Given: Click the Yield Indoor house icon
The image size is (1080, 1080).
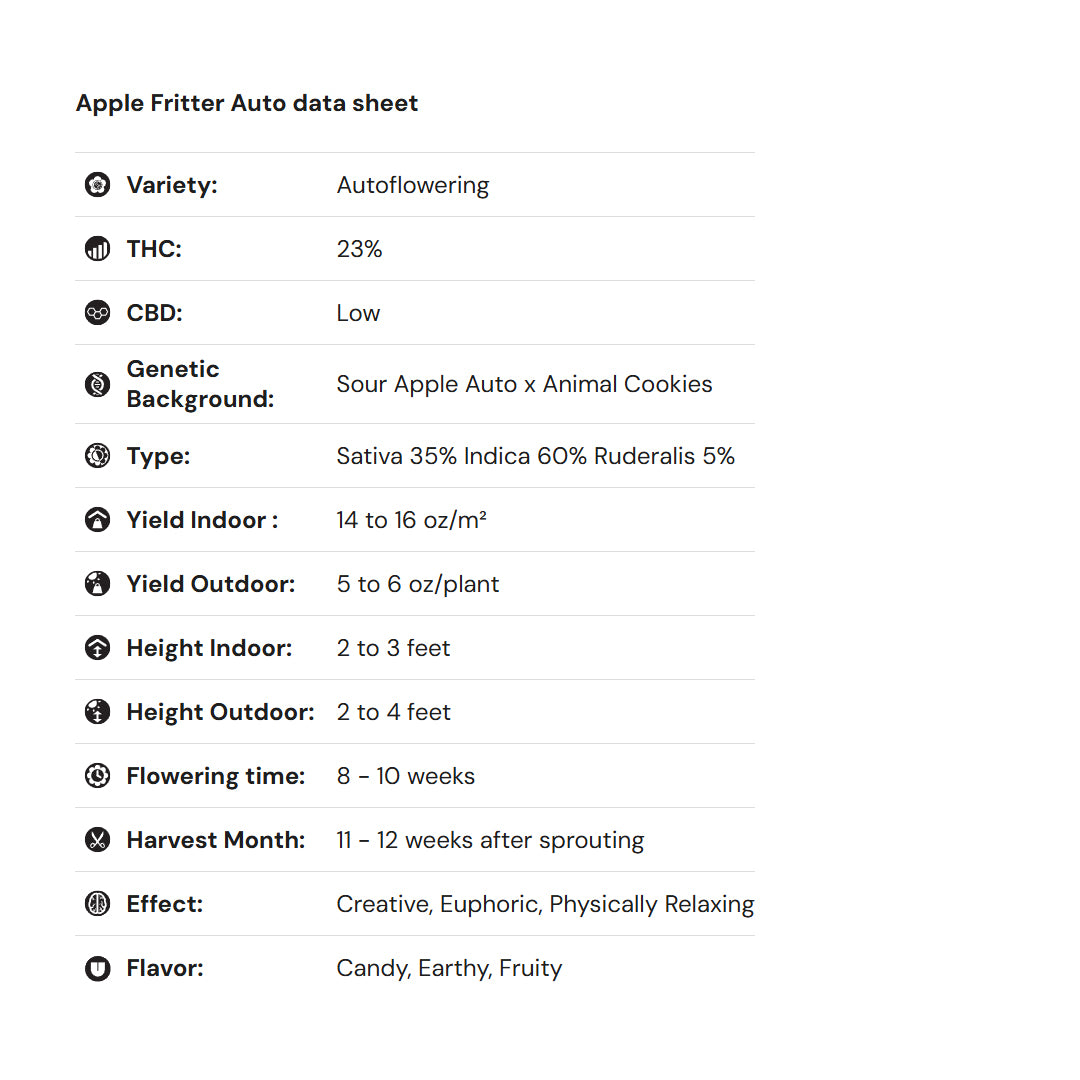Looking at the screenshot, I should coord(97,520).
